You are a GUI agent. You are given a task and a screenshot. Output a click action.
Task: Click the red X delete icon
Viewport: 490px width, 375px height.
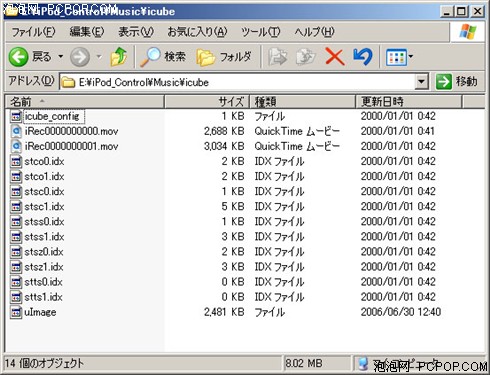335,57
